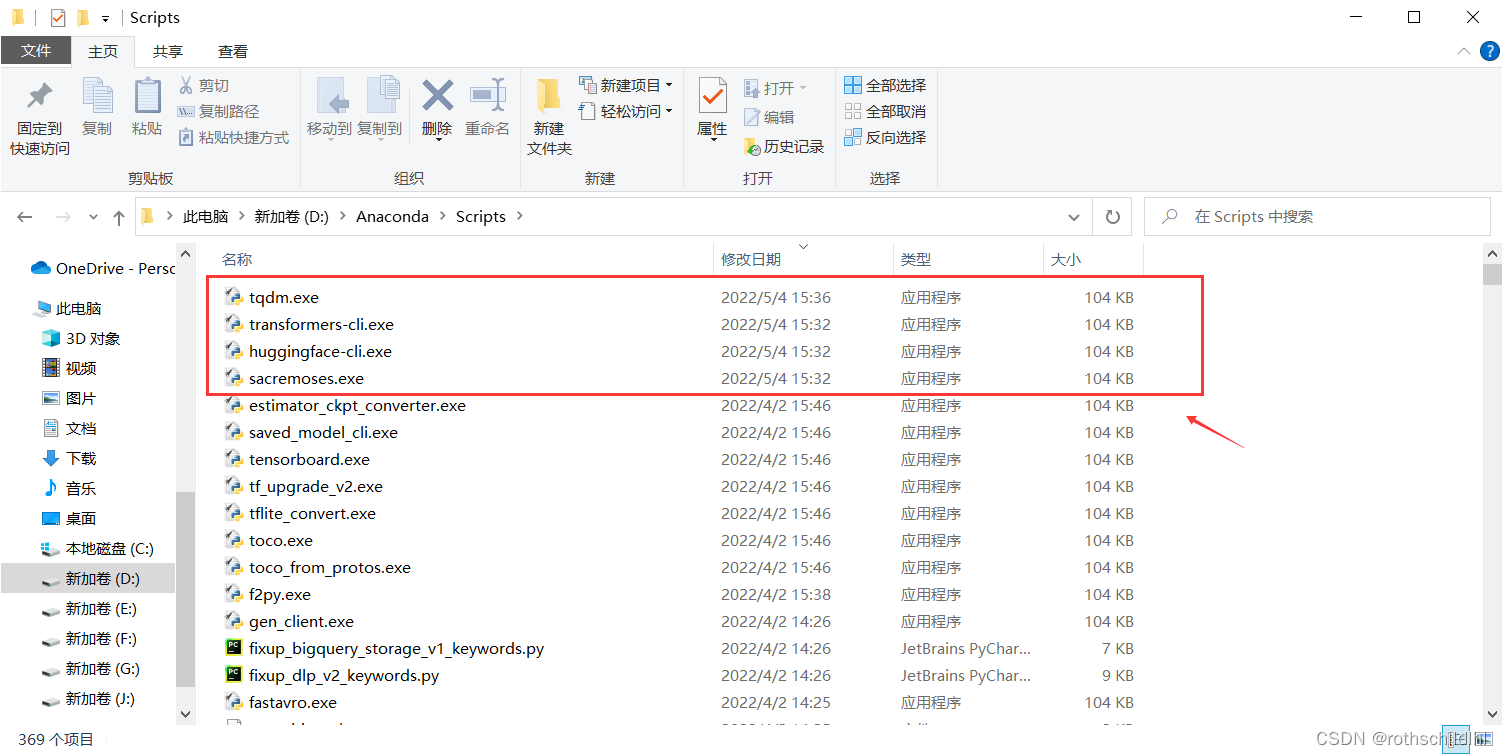Click the quick access properties checkmark icon

pyautogui.click(x=57, y=17)
